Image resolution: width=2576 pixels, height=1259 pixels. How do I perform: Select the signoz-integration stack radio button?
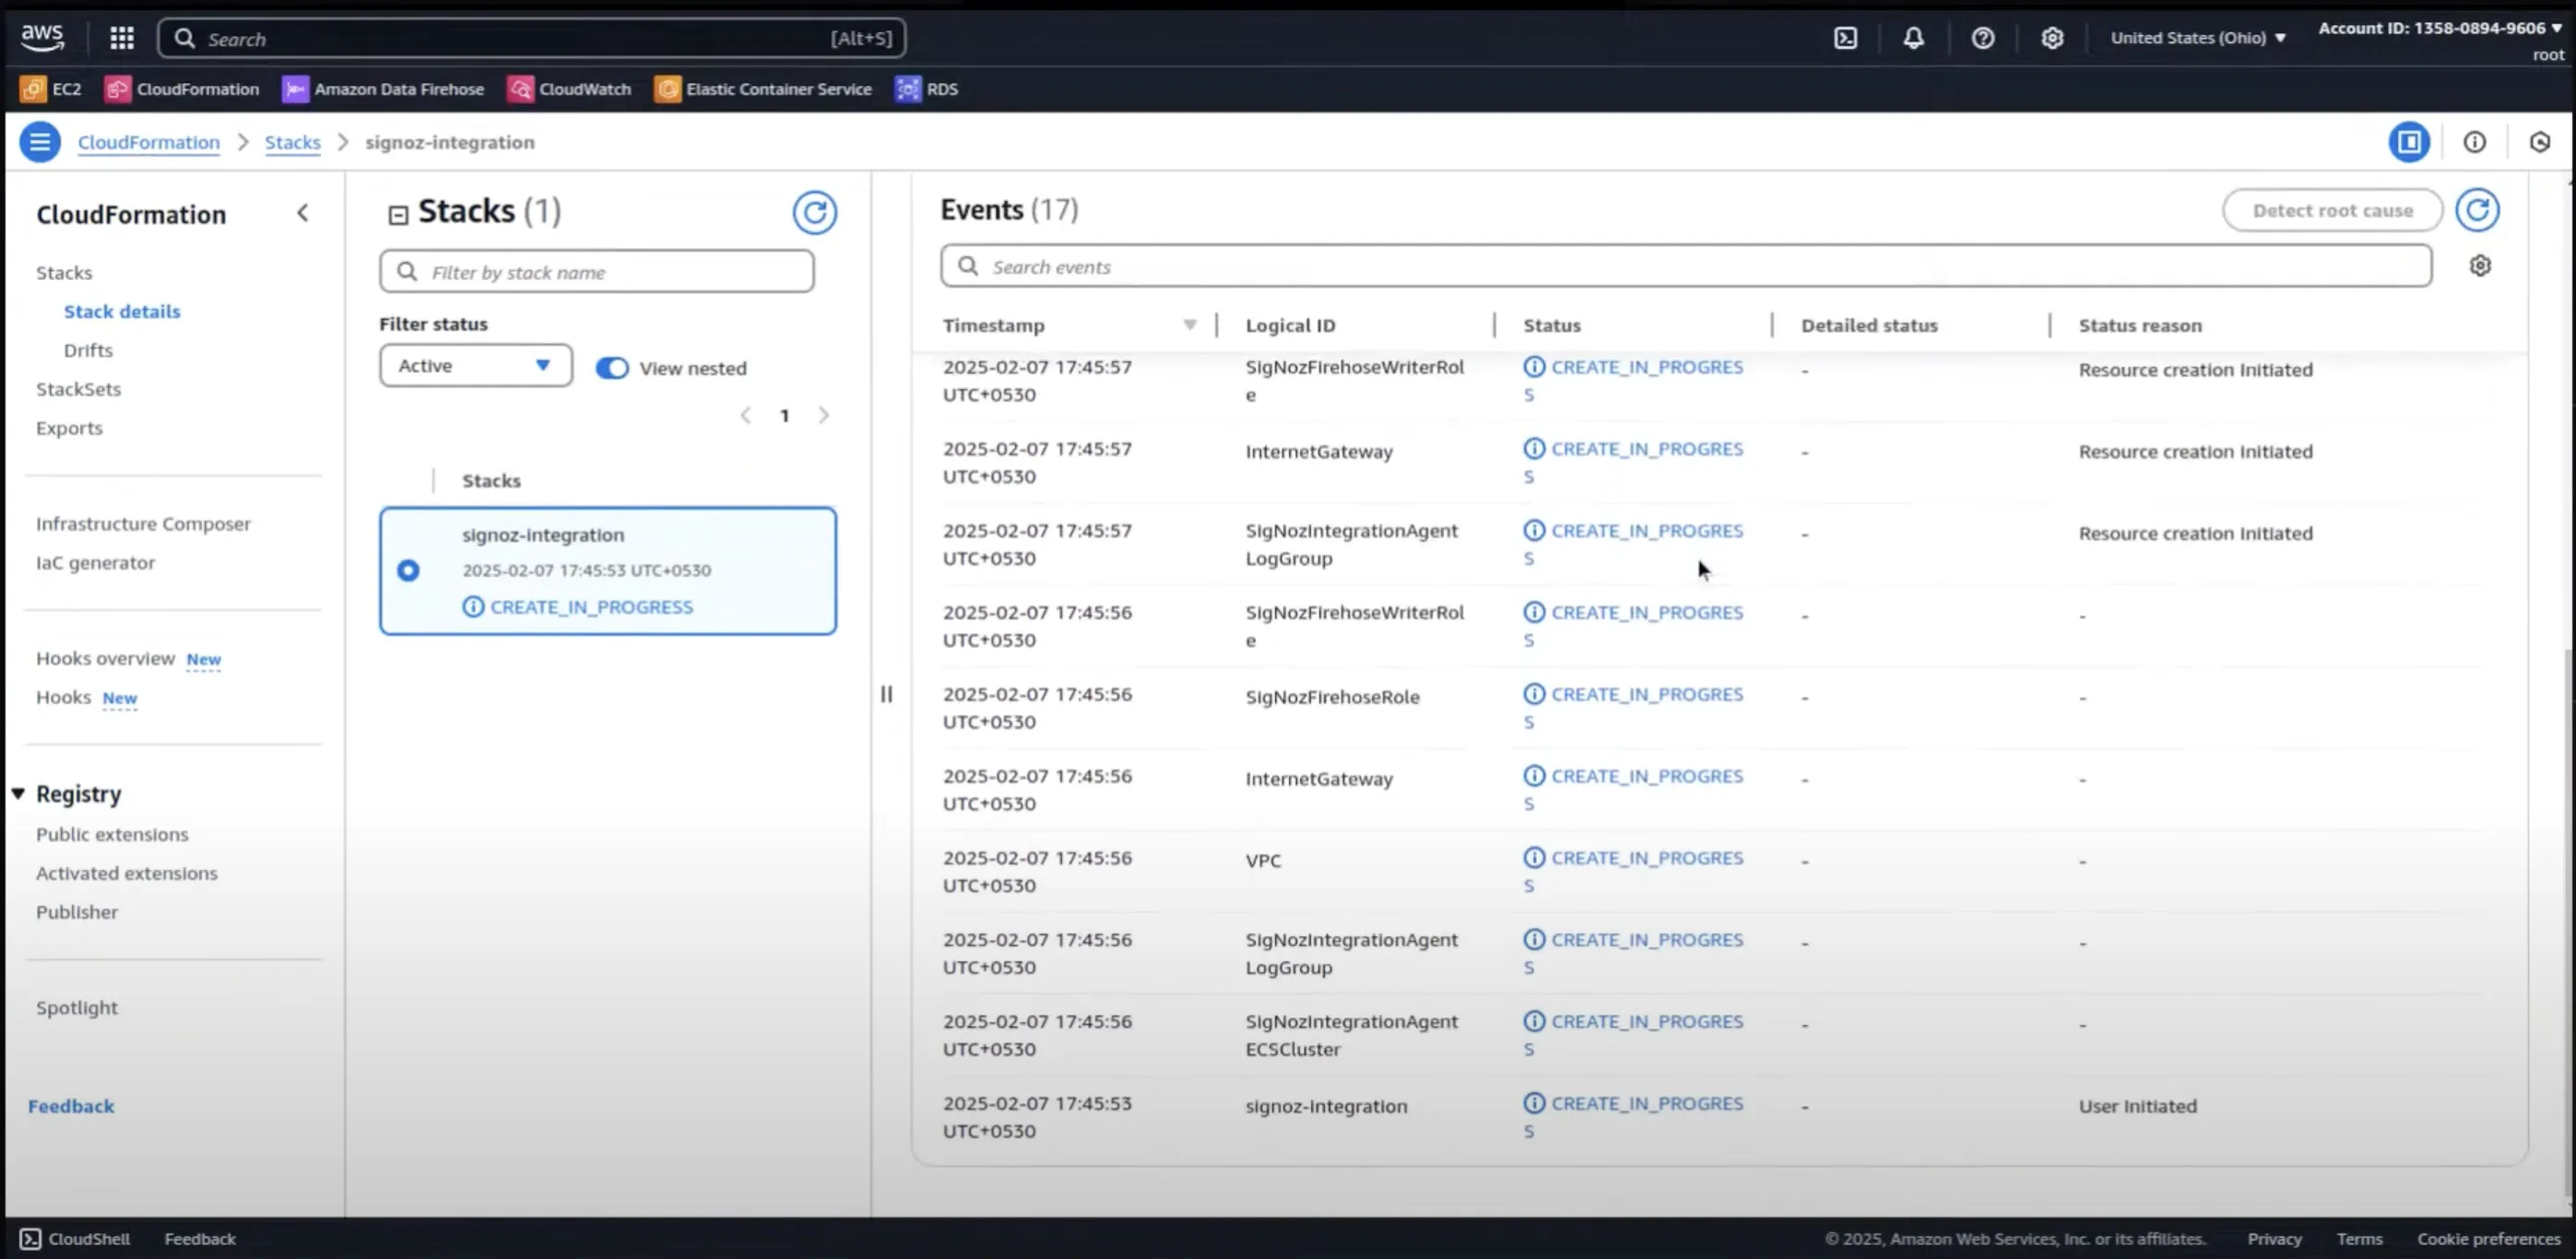pos(408,570)
